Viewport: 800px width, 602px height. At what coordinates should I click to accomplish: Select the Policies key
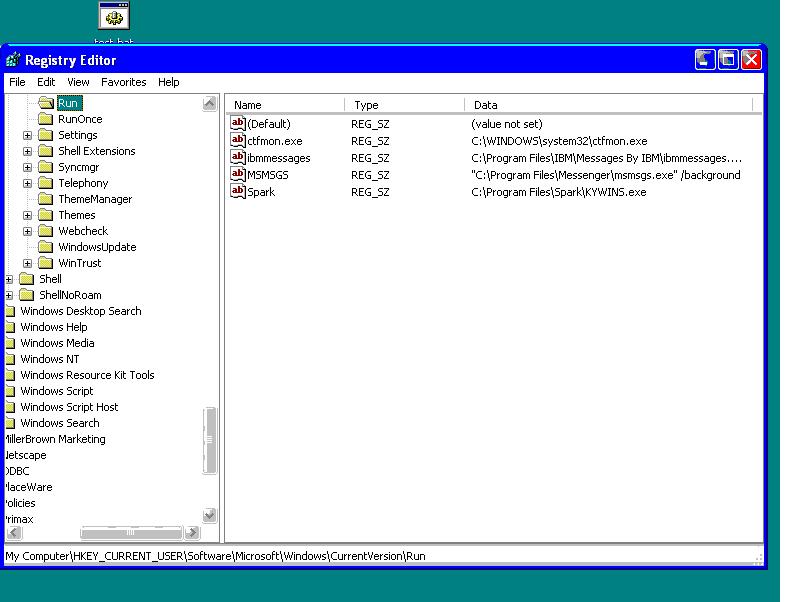20,503
